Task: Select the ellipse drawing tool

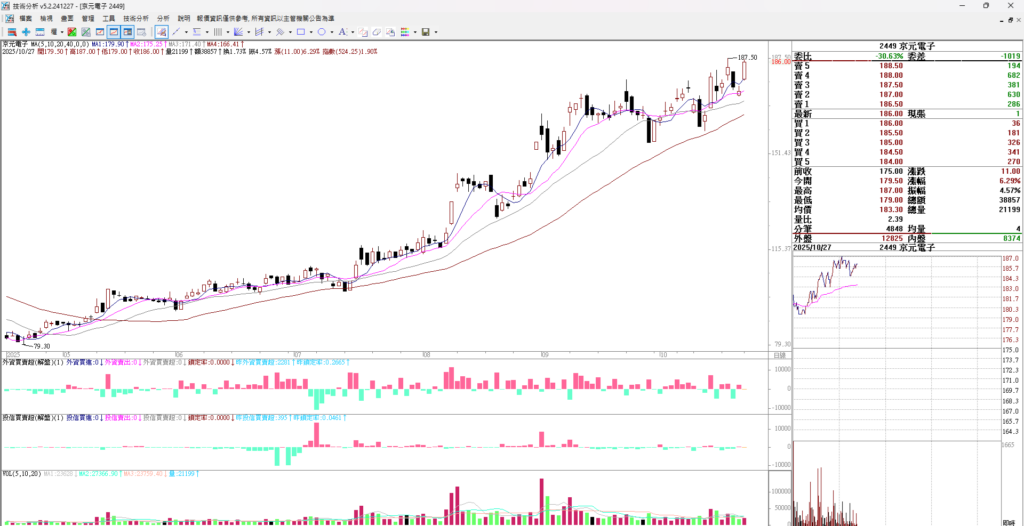Action: click(321, 32)
